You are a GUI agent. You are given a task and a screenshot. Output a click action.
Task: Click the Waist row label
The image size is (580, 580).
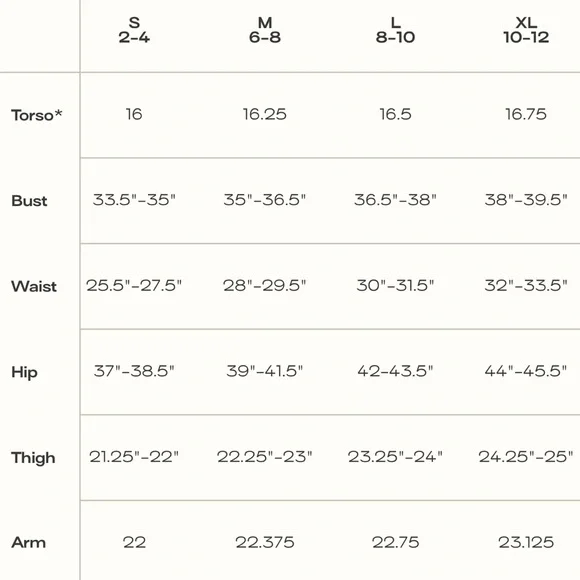click(x=34, y=286)
